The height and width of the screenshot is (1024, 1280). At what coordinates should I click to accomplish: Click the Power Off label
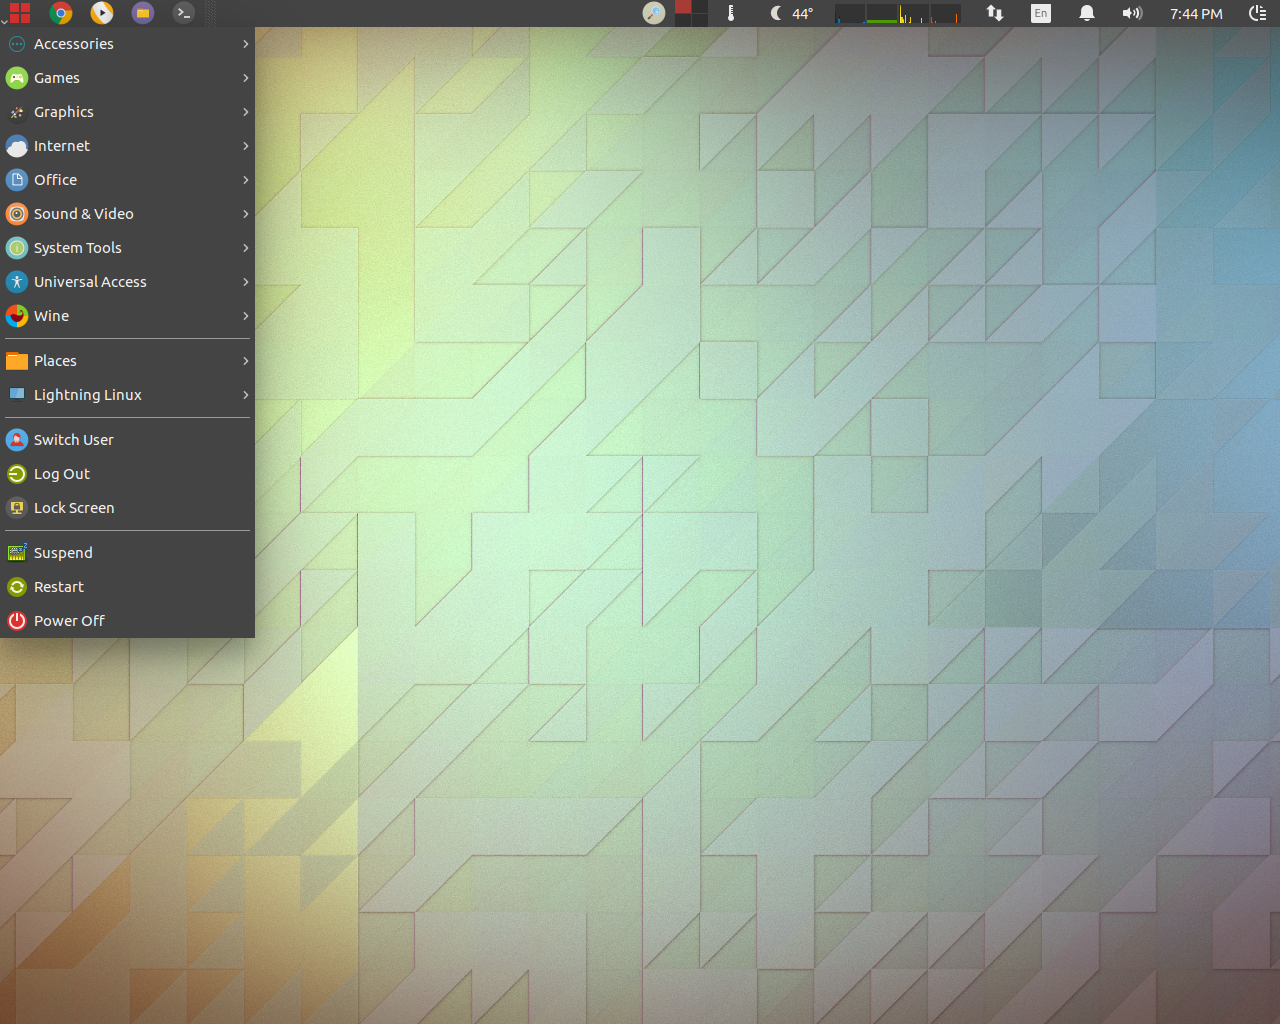click(x=69, y=621)
